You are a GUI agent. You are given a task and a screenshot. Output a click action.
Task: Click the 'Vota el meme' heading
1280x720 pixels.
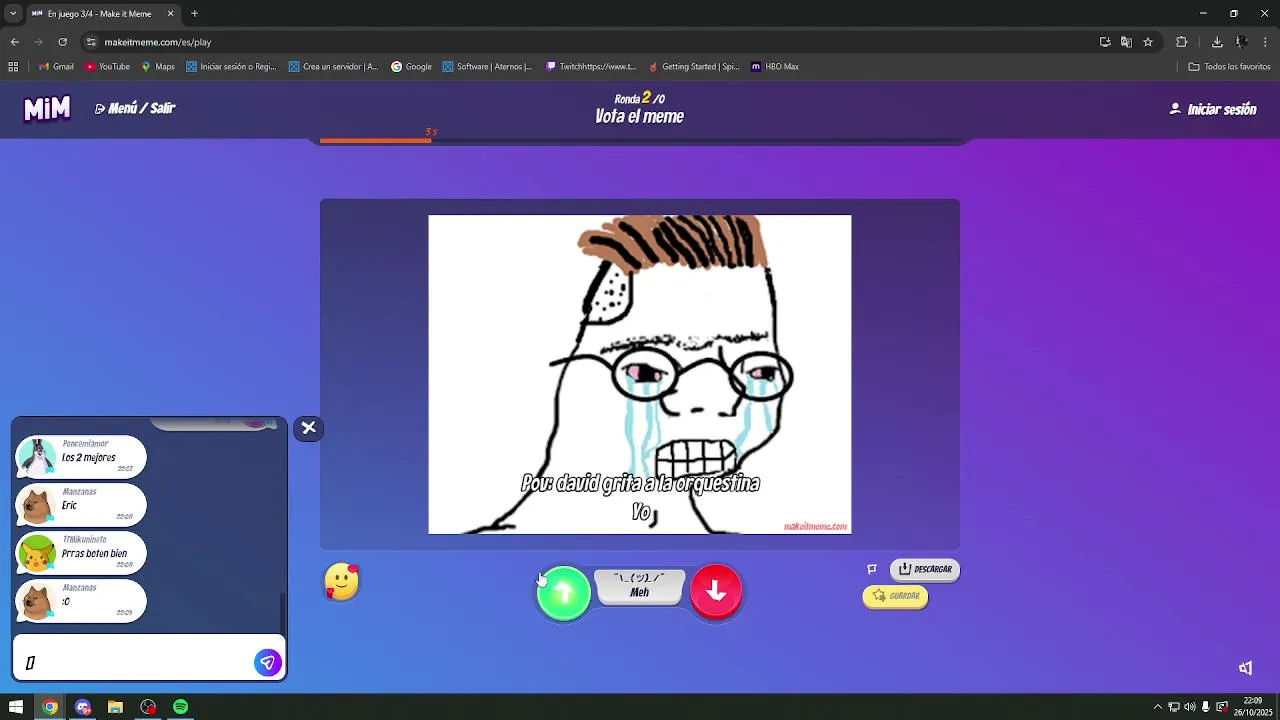(639, 116)
